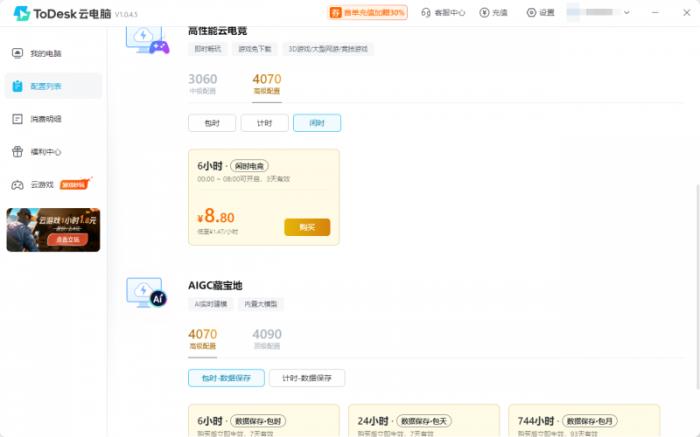Click the 游戏免下载 tag
The height and width of the screenshot is (437, 700).
click(255, 49)
